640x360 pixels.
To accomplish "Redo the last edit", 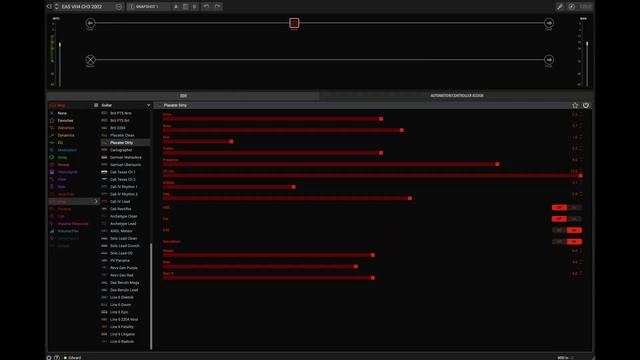I will click(218, 7).
